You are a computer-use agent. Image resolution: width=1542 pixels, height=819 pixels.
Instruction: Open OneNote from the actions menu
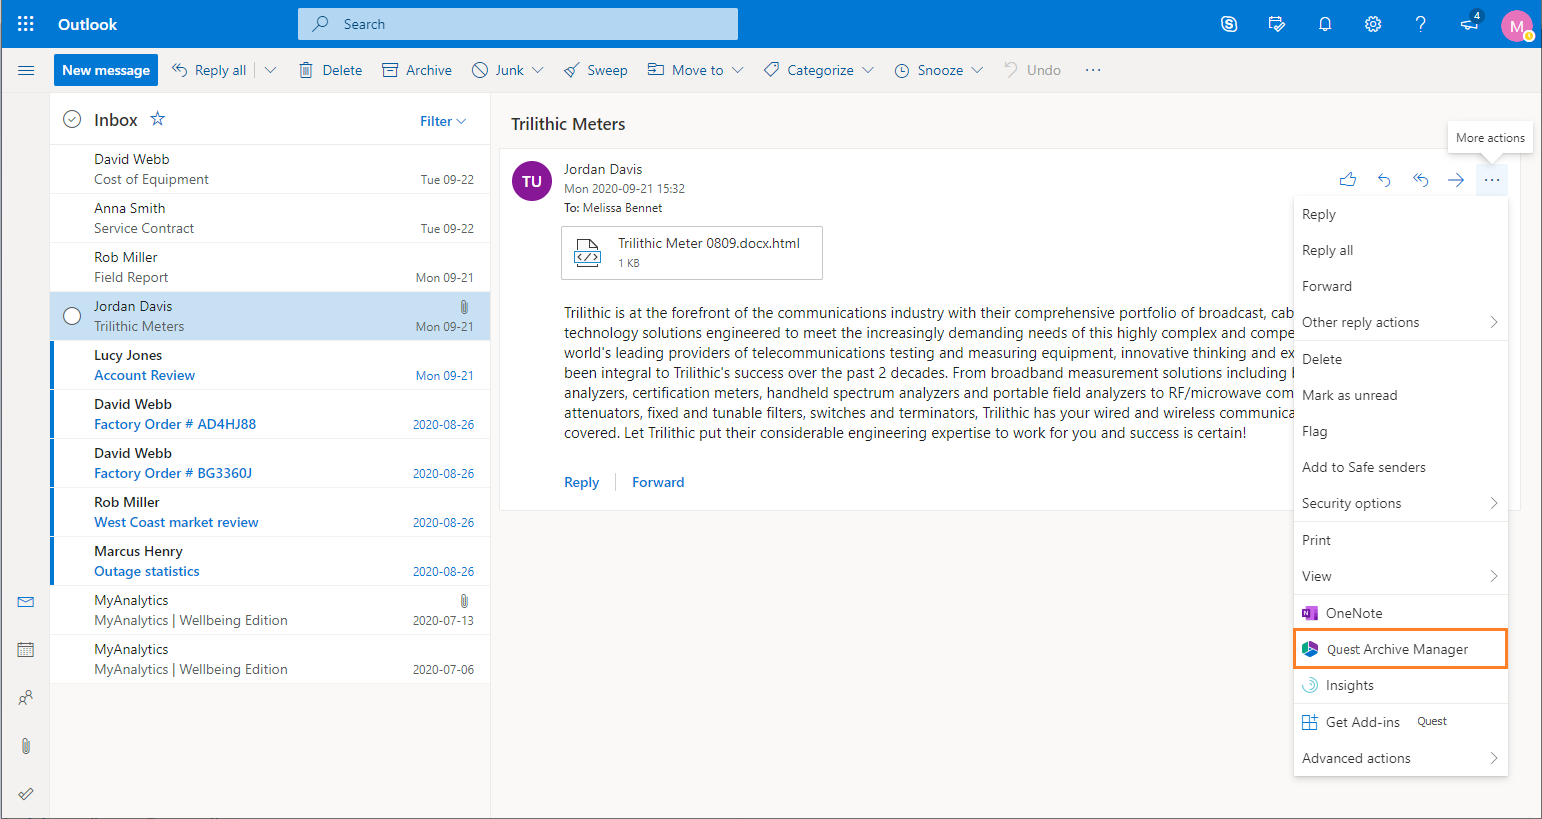[x=1401, y=613]
